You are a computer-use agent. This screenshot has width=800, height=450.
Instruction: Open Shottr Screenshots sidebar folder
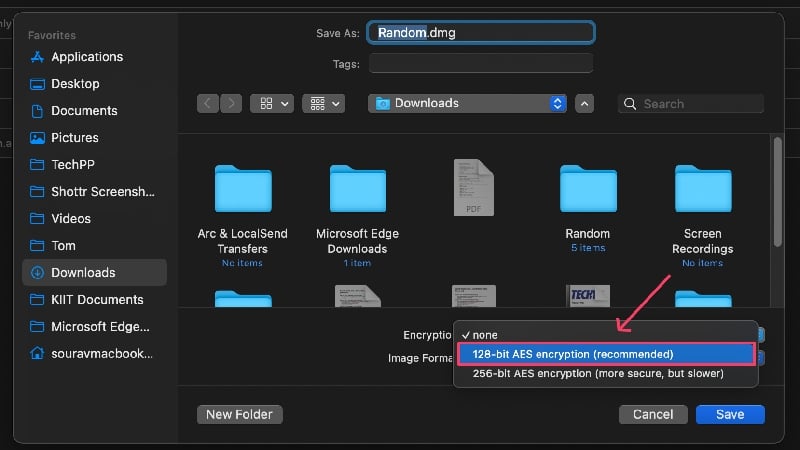click(x=103, y=192)
